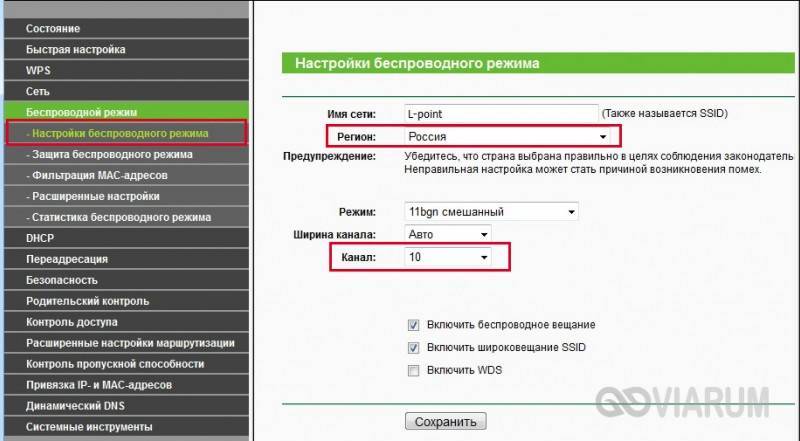Screen dimensions: 800x441
Task: Select Беспроводной режим menu section
Action: click(126, 112)
